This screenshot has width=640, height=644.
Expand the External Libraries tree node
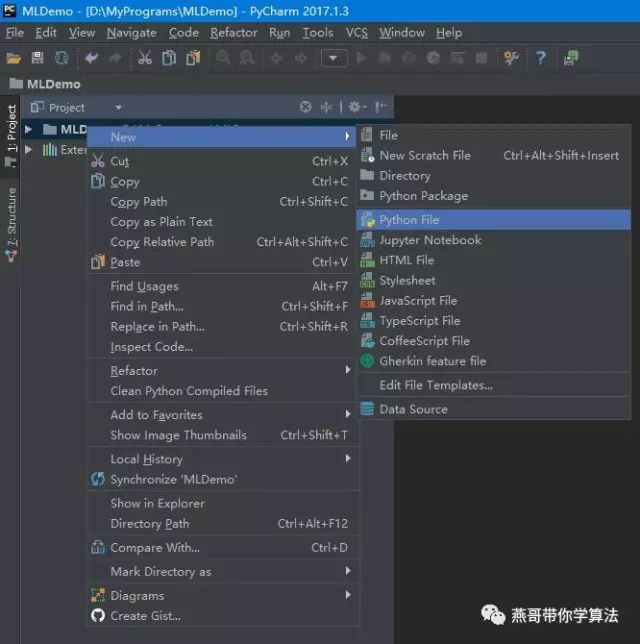tap(28, 149)
